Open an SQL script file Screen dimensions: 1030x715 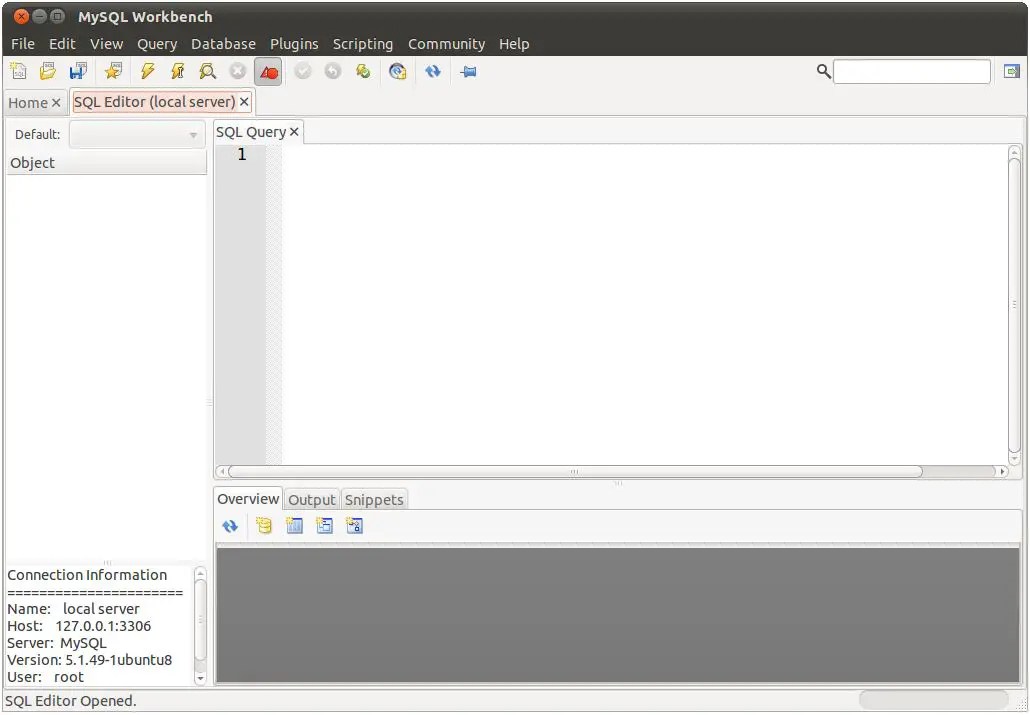48,71
